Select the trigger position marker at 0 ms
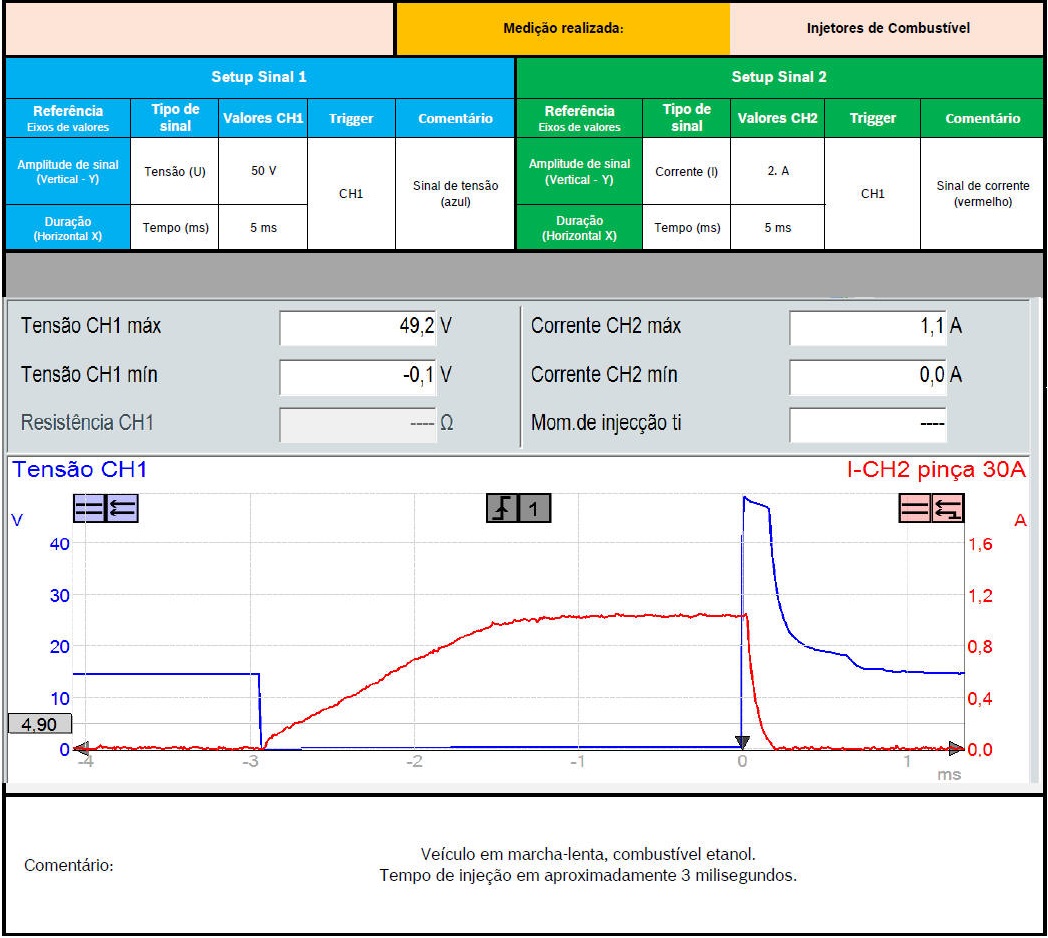The image size is (1048, 938). tap(742, 741)
